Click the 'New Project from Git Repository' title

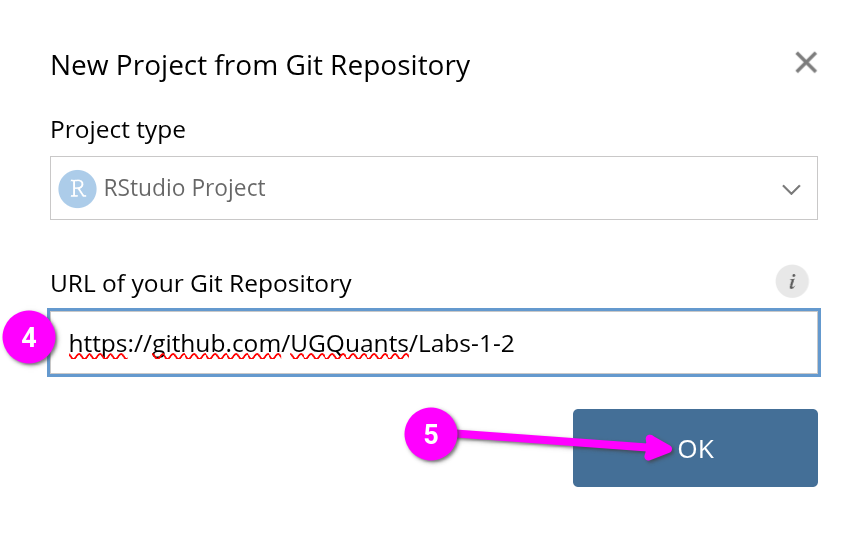(260, 66)
